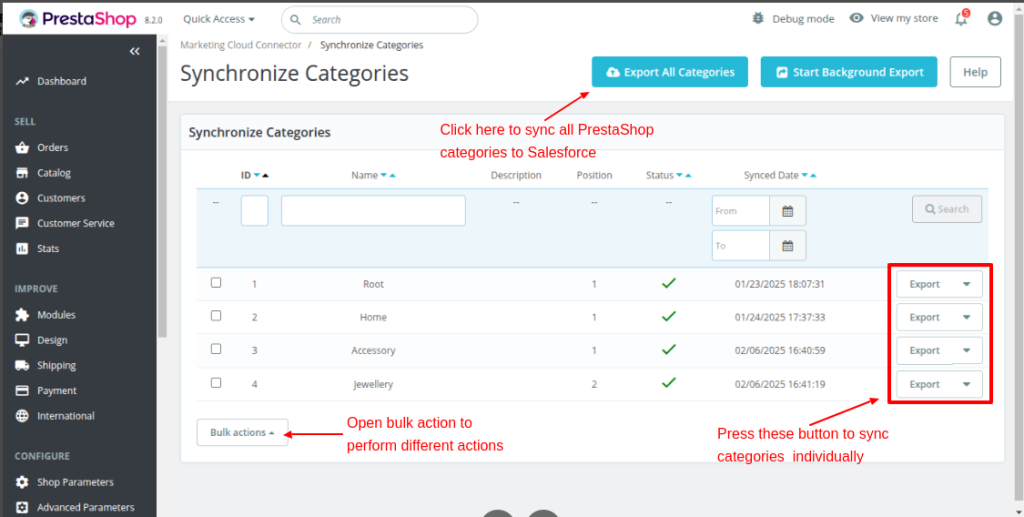Toggle the Accessory row status checkmark
The image size is (1024, 517).
668,349
